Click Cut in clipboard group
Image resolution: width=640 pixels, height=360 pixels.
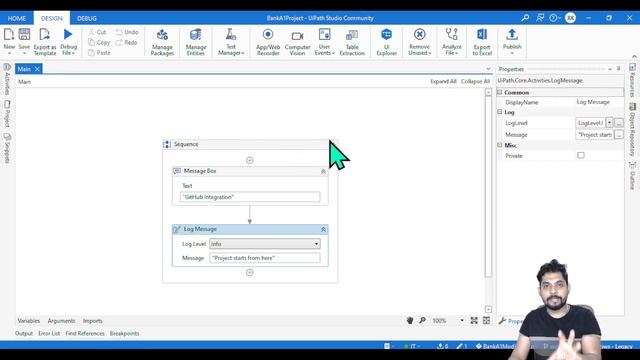tap(97, 32)
